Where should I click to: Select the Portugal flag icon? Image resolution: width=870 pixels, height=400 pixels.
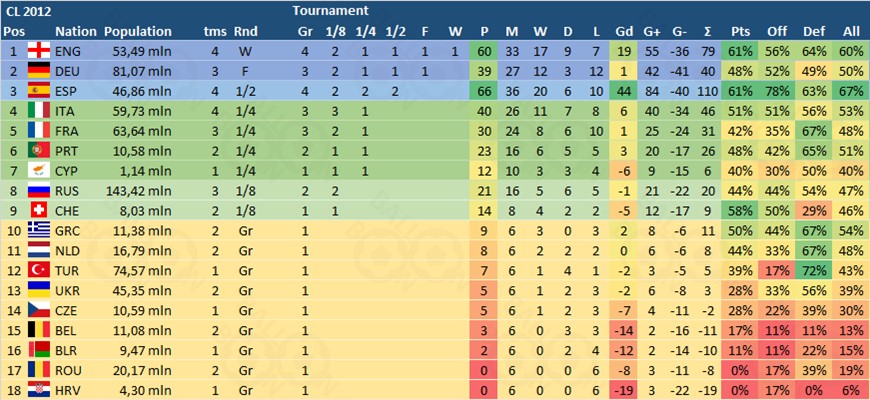pyautogui.click(x=39, y=149)
